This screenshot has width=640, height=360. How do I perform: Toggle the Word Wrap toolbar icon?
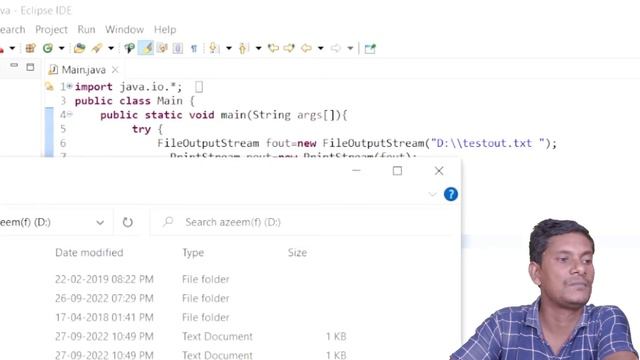[162, 48]
